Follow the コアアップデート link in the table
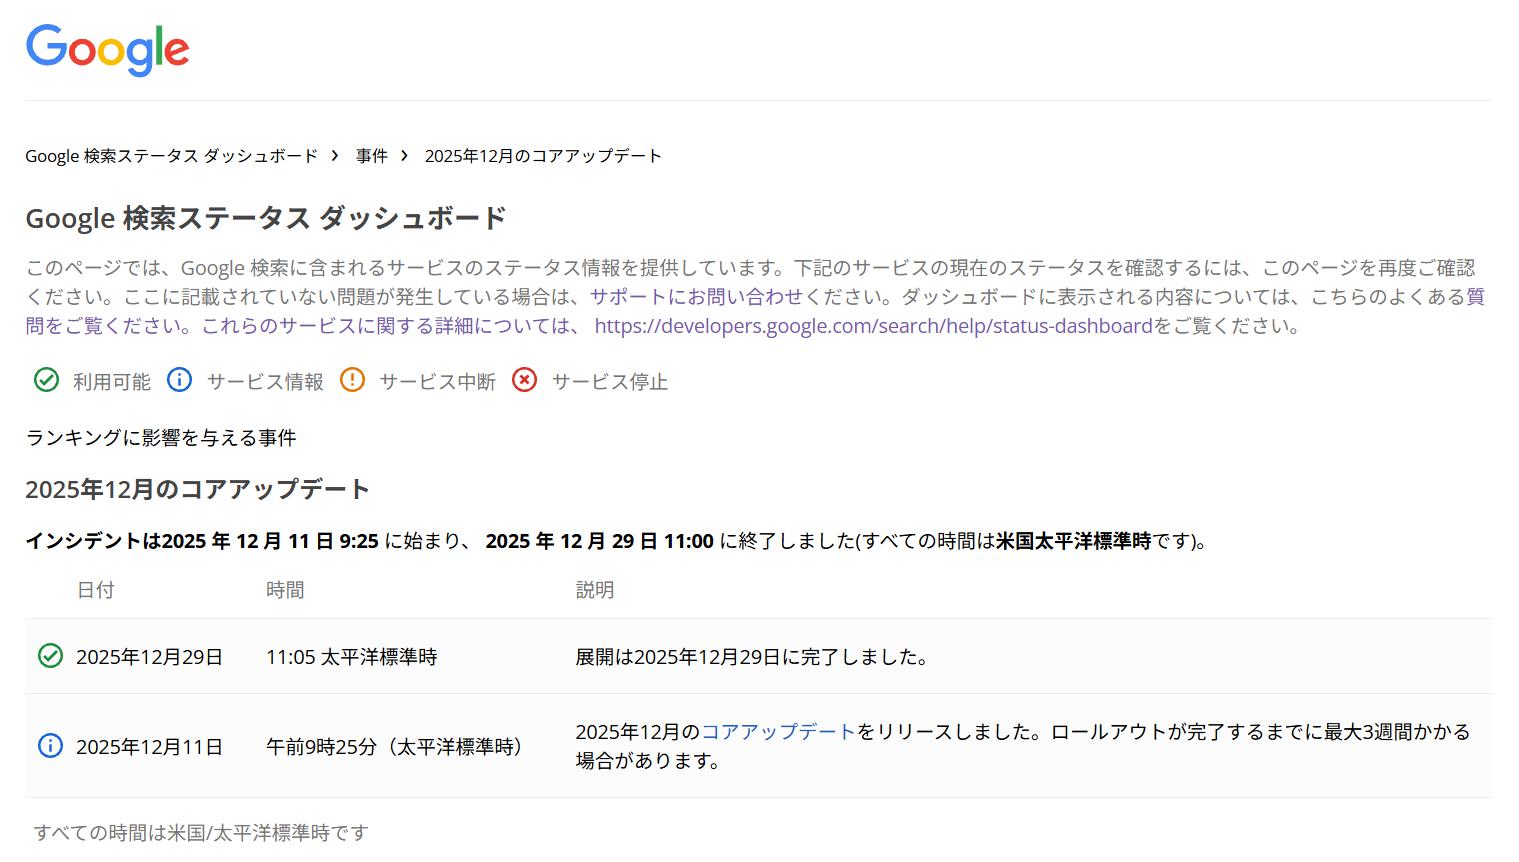The width and height of the screenshot is (1519, 862). 777,731
